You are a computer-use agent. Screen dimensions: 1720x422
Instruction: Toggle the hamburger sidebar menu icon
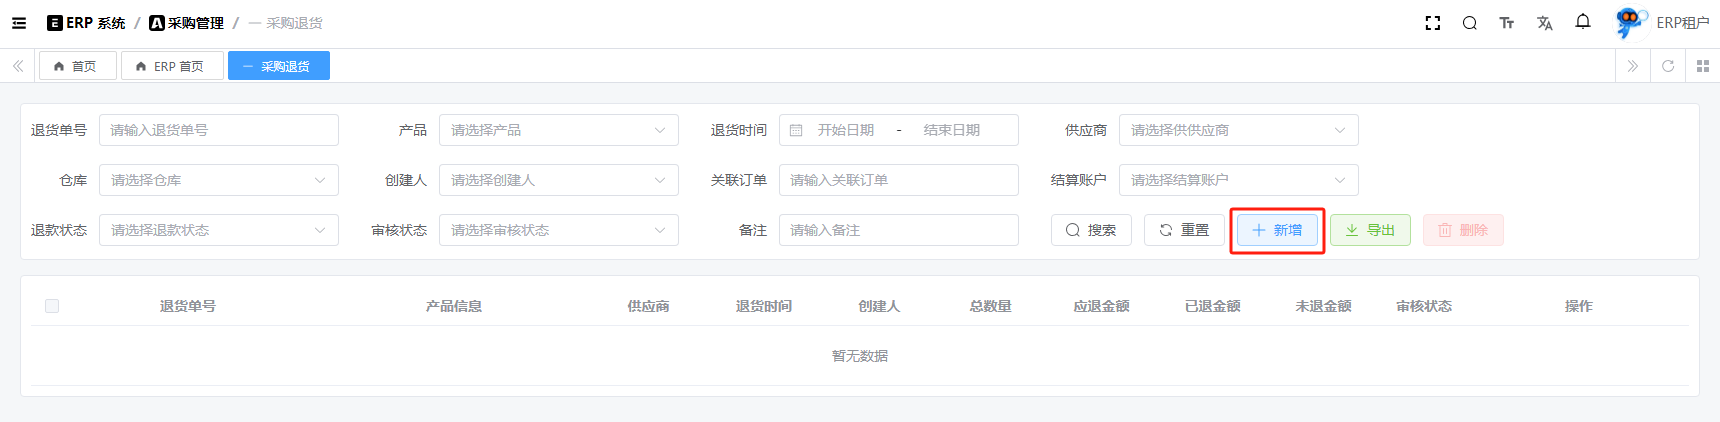point(19,23)
